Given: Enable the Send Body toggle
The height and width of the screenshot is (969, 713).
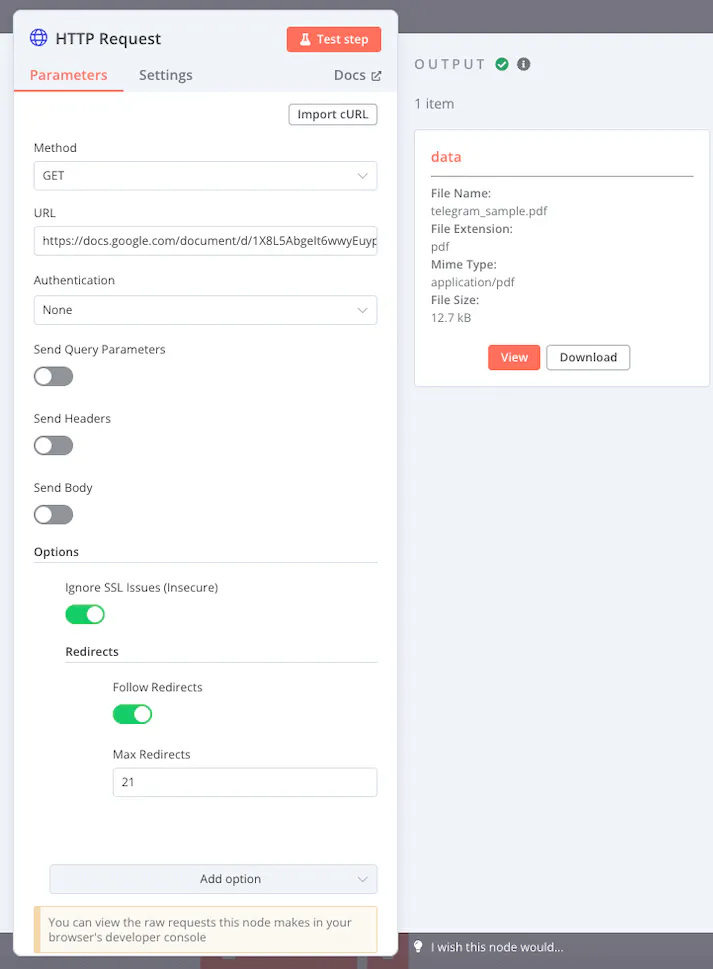Looking at the screenshot, I should coord(53,514).
